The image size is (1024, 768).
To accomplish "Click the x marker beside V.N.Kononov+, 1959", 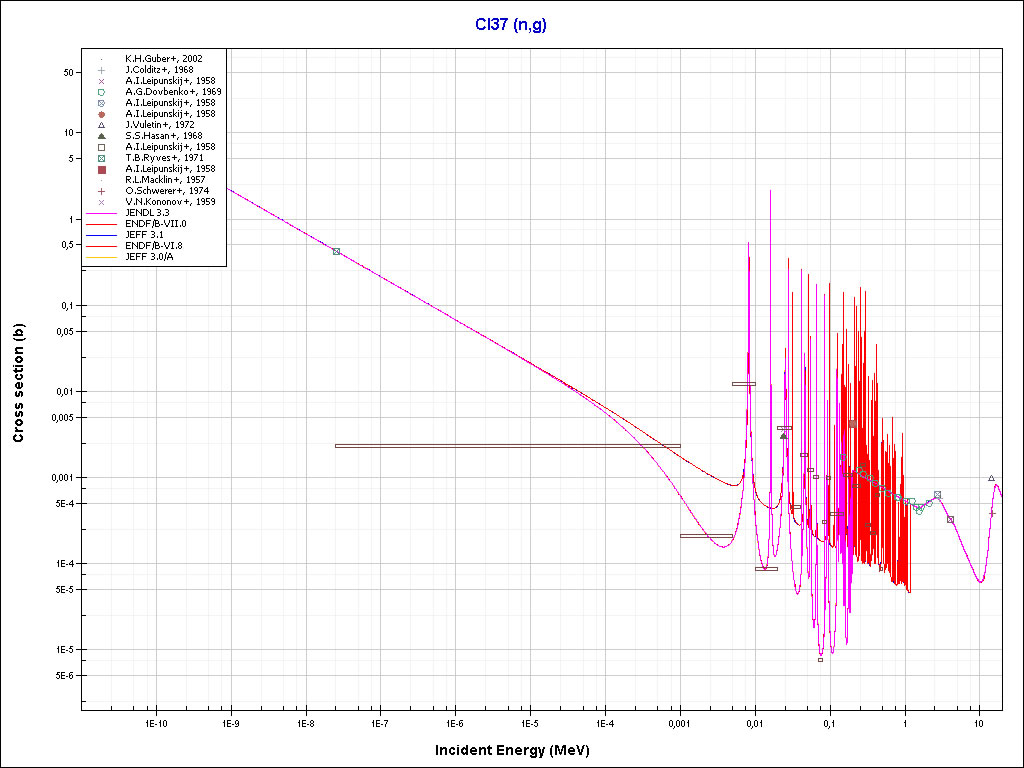I will pyautogui.click(x=101, y=202).
